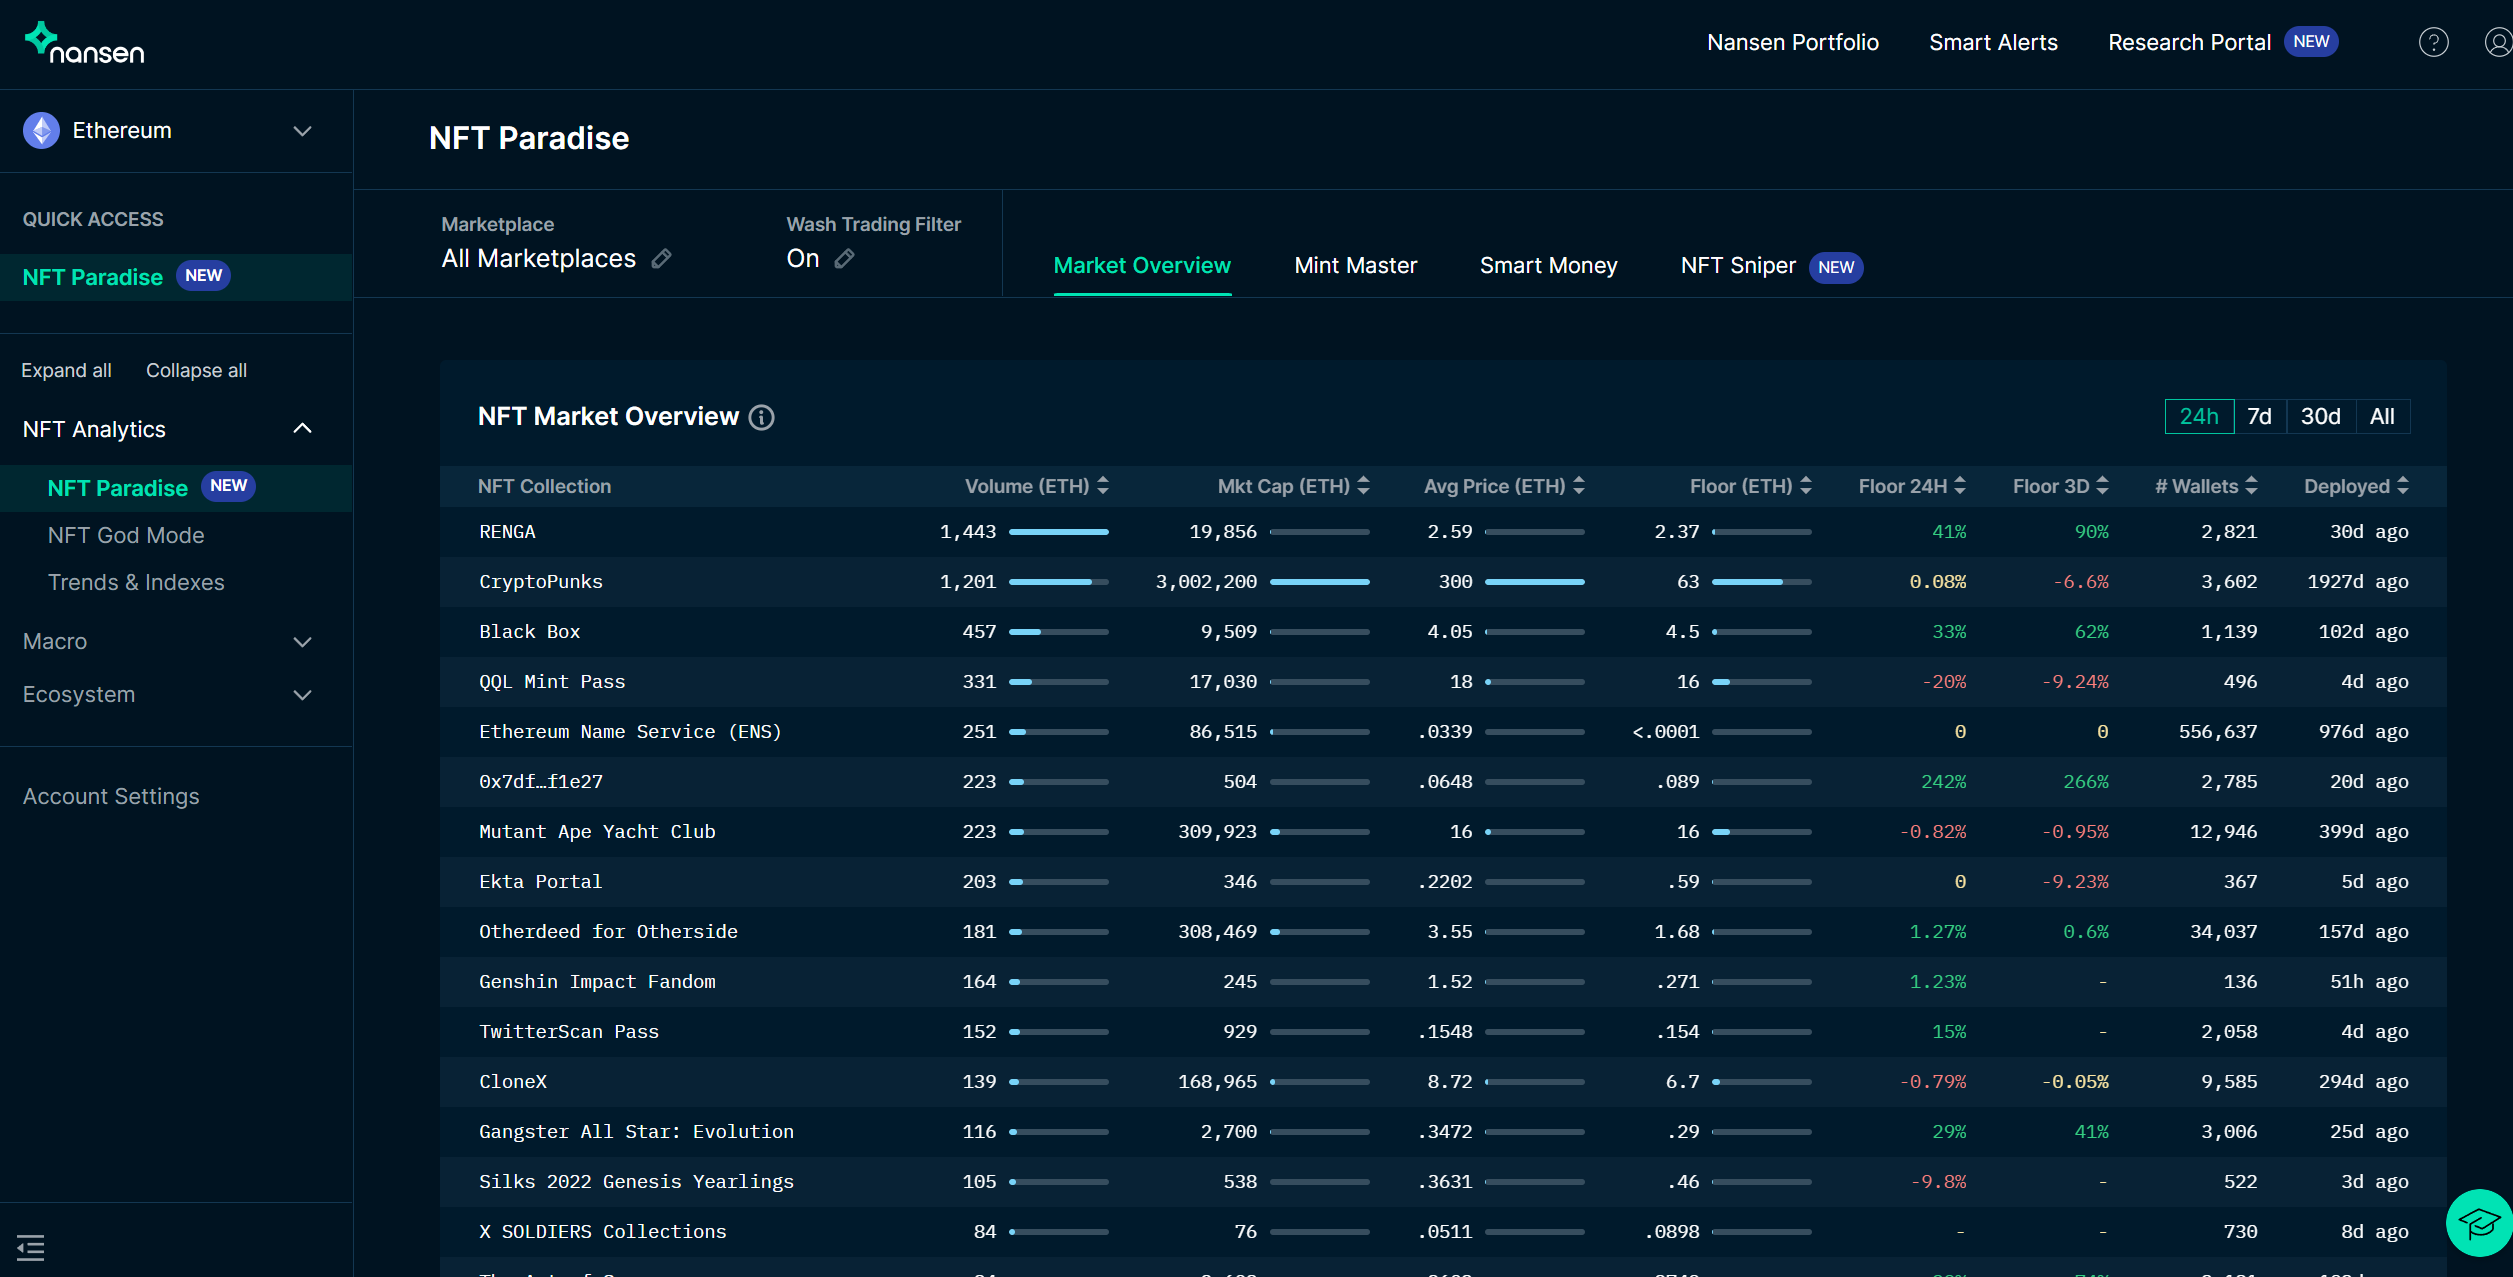Select NFT Paradise under NFT Analytics
Viewport: 2513px width, 1277px height.
coord(118,488)
